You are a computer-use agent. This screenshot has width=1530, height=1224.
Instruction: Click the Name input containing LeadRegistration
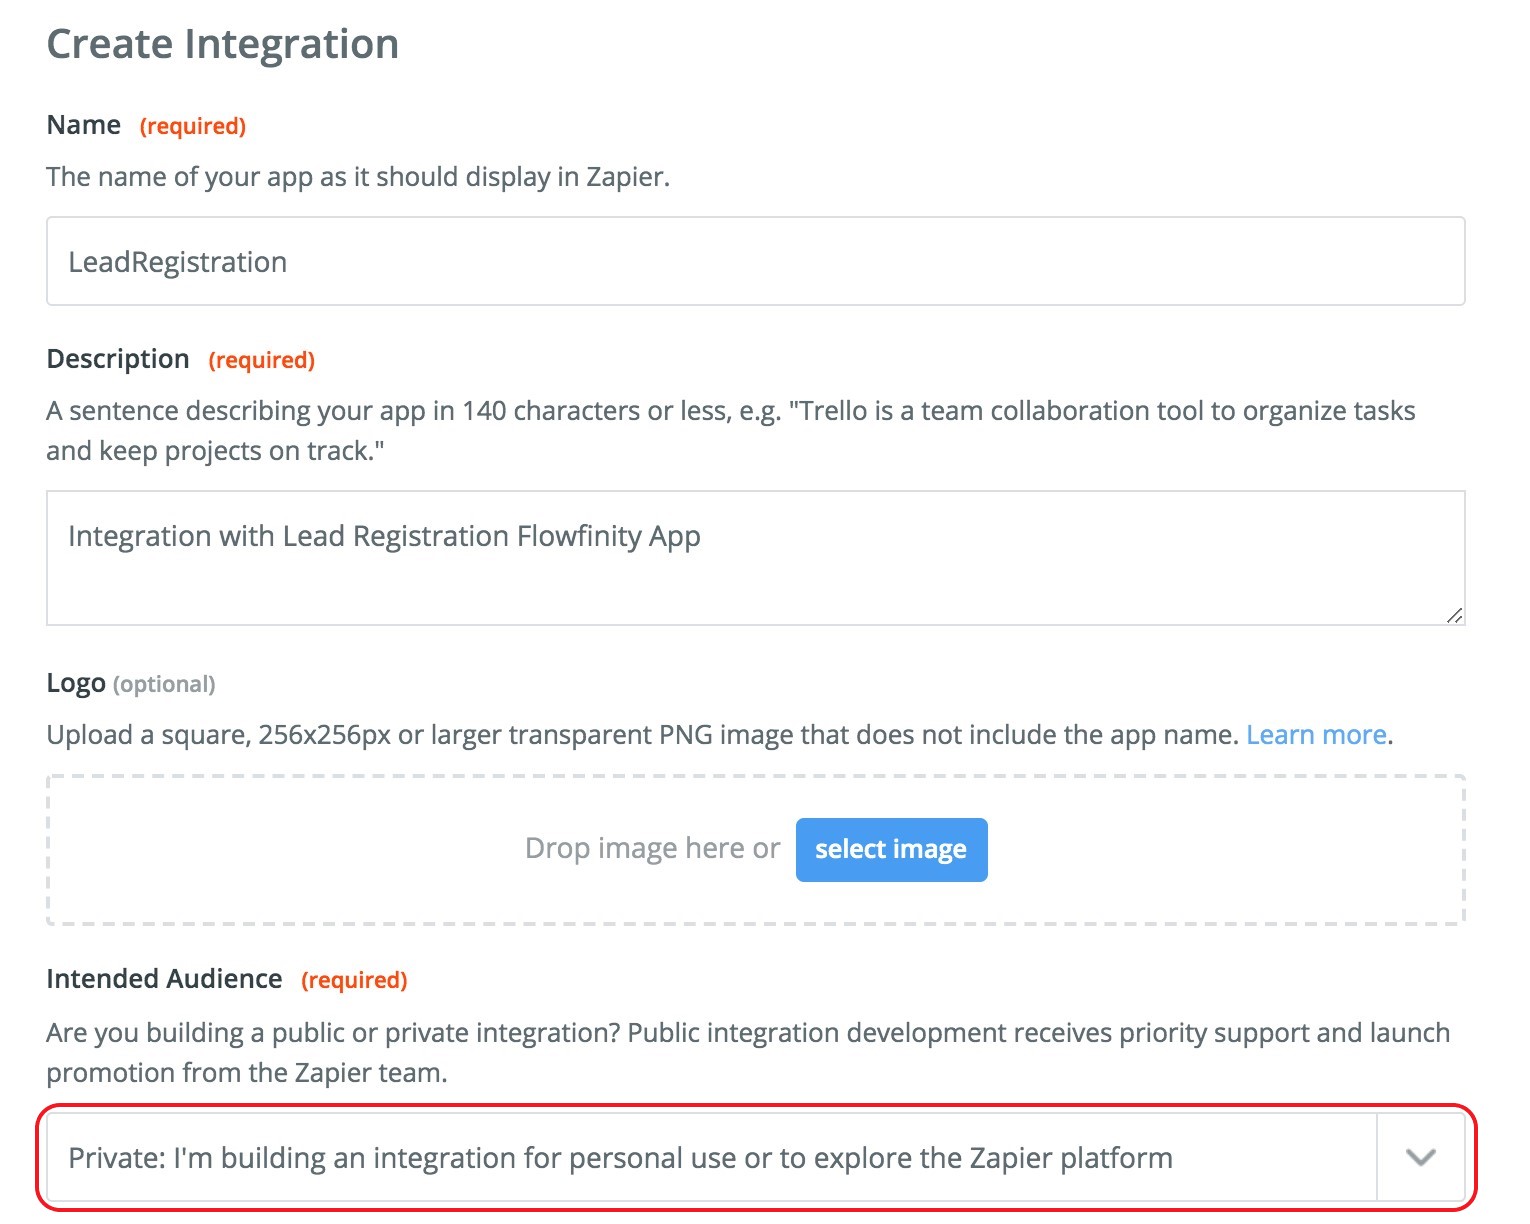coord(755,262)
